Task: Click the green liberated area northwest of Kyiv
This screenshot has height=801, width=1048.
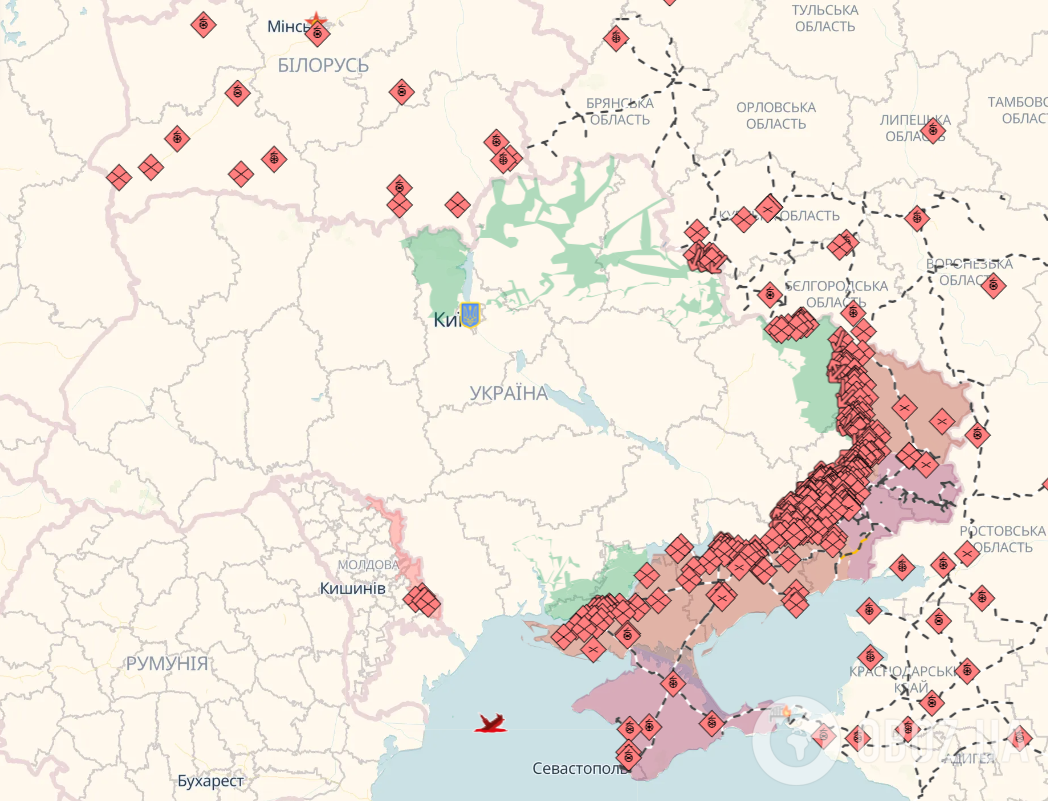Action: (437, 268)
